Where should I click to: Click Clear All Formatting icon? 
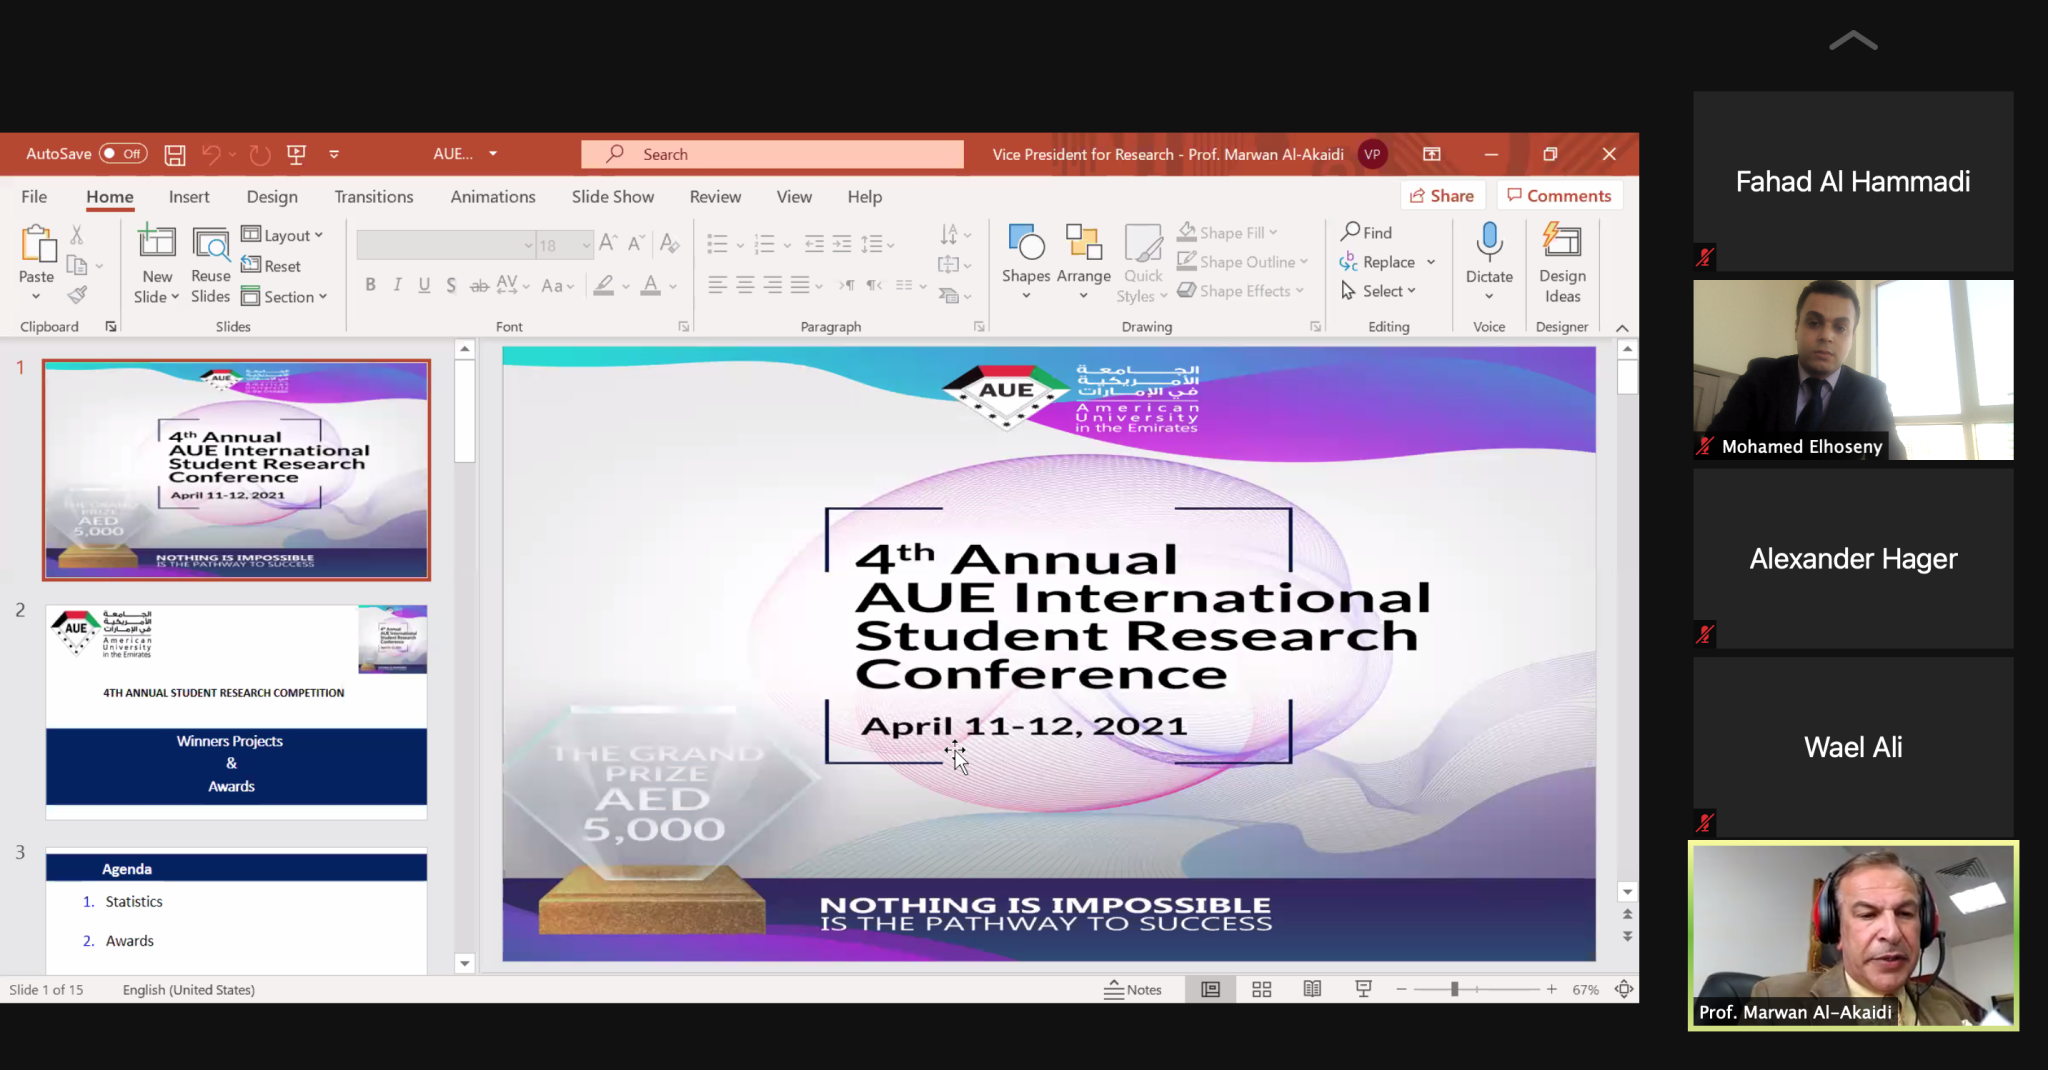[x=670, y=243]
